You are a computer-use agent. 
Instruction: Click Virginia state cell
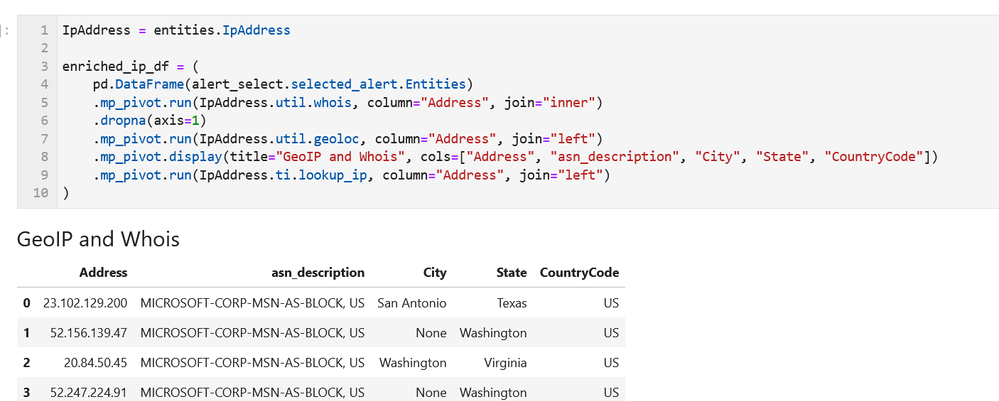(507, 363)
